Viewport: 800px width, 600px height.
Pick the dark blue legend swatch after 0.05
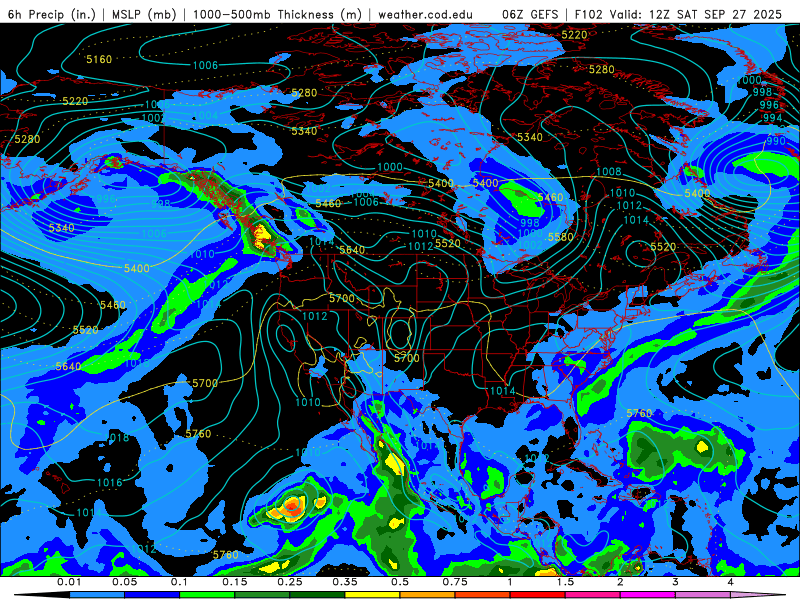pyautogui.click(x=152, y=595)
